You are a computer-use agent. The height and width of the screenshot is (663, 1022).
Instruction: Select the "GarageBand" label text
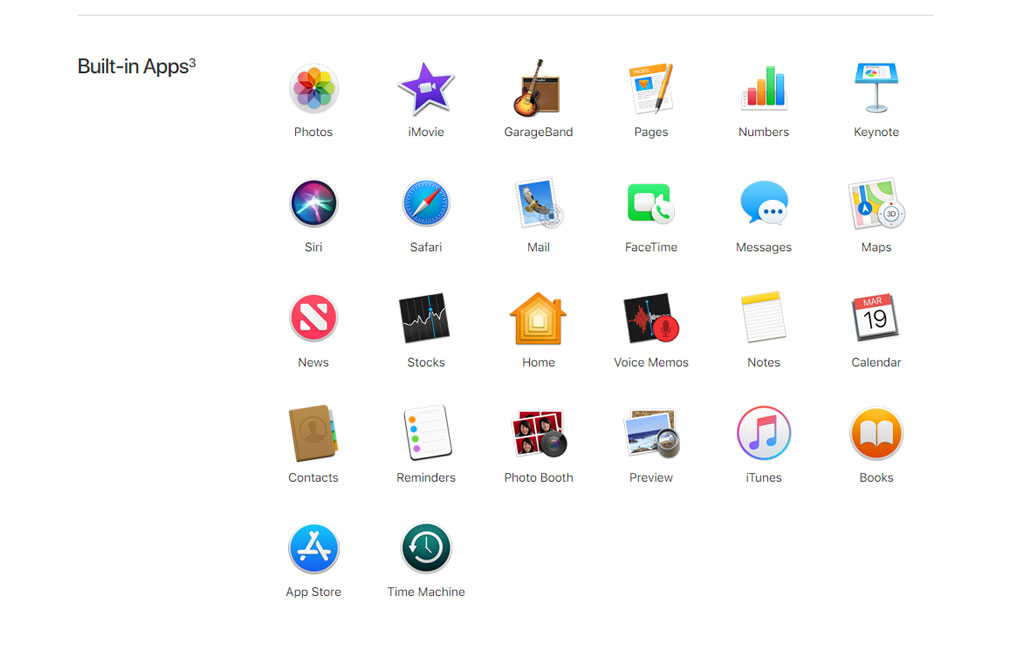pos(538,132)
